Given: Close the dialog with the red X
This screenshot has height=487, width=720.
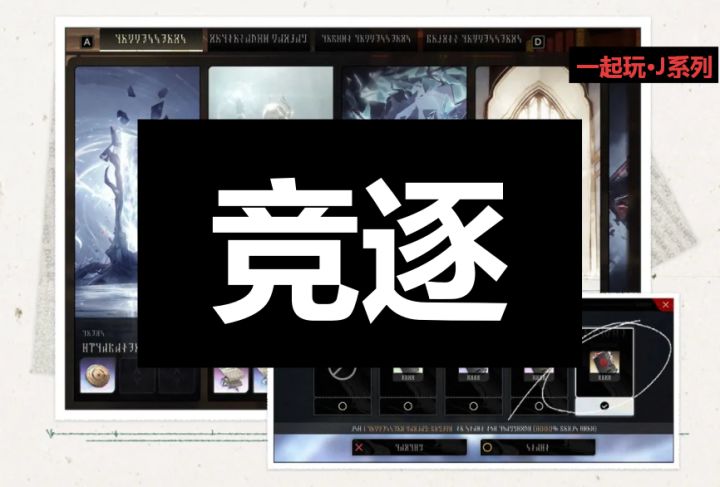Looking at the screenshot, I should (665, 305).
